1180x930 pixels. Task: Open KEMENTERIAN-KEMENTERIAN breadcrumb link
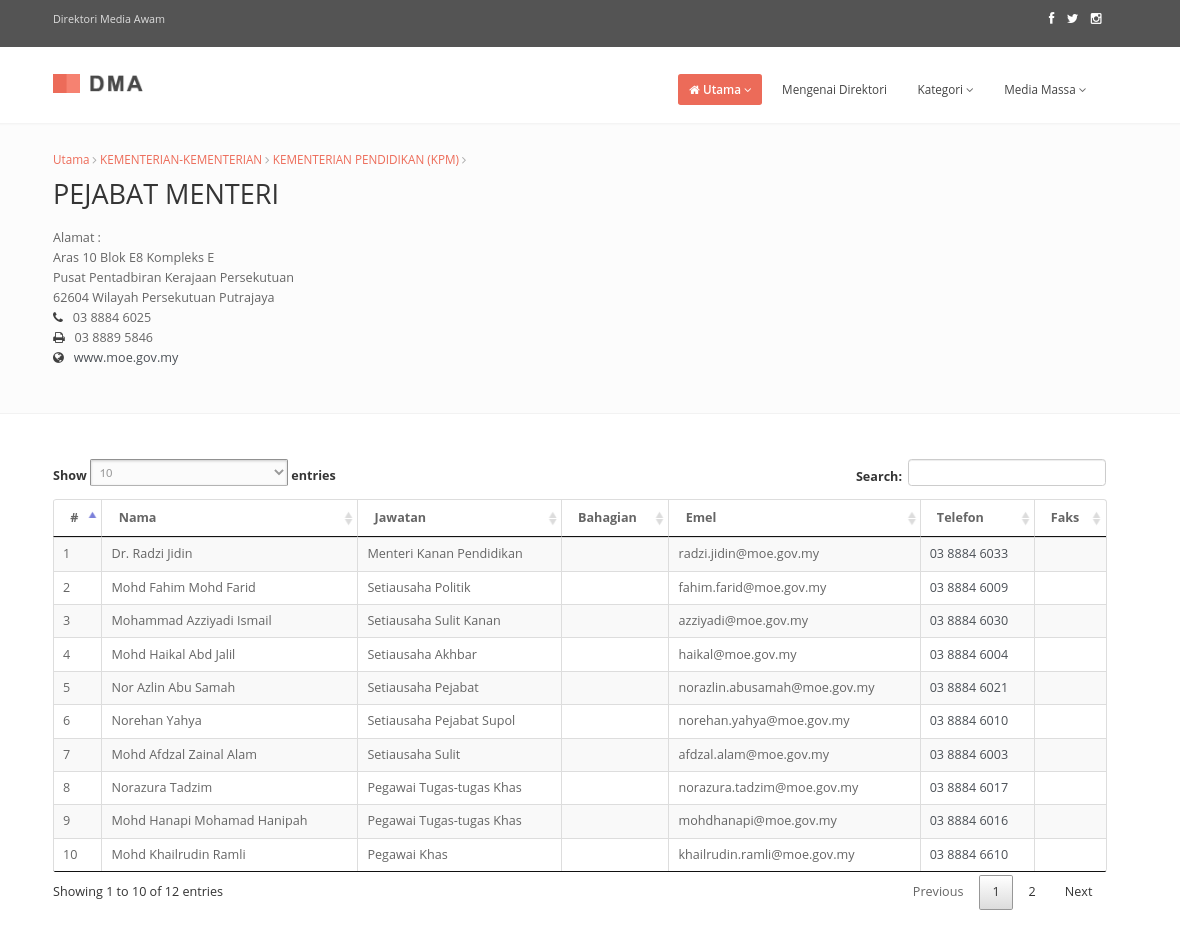181,160
